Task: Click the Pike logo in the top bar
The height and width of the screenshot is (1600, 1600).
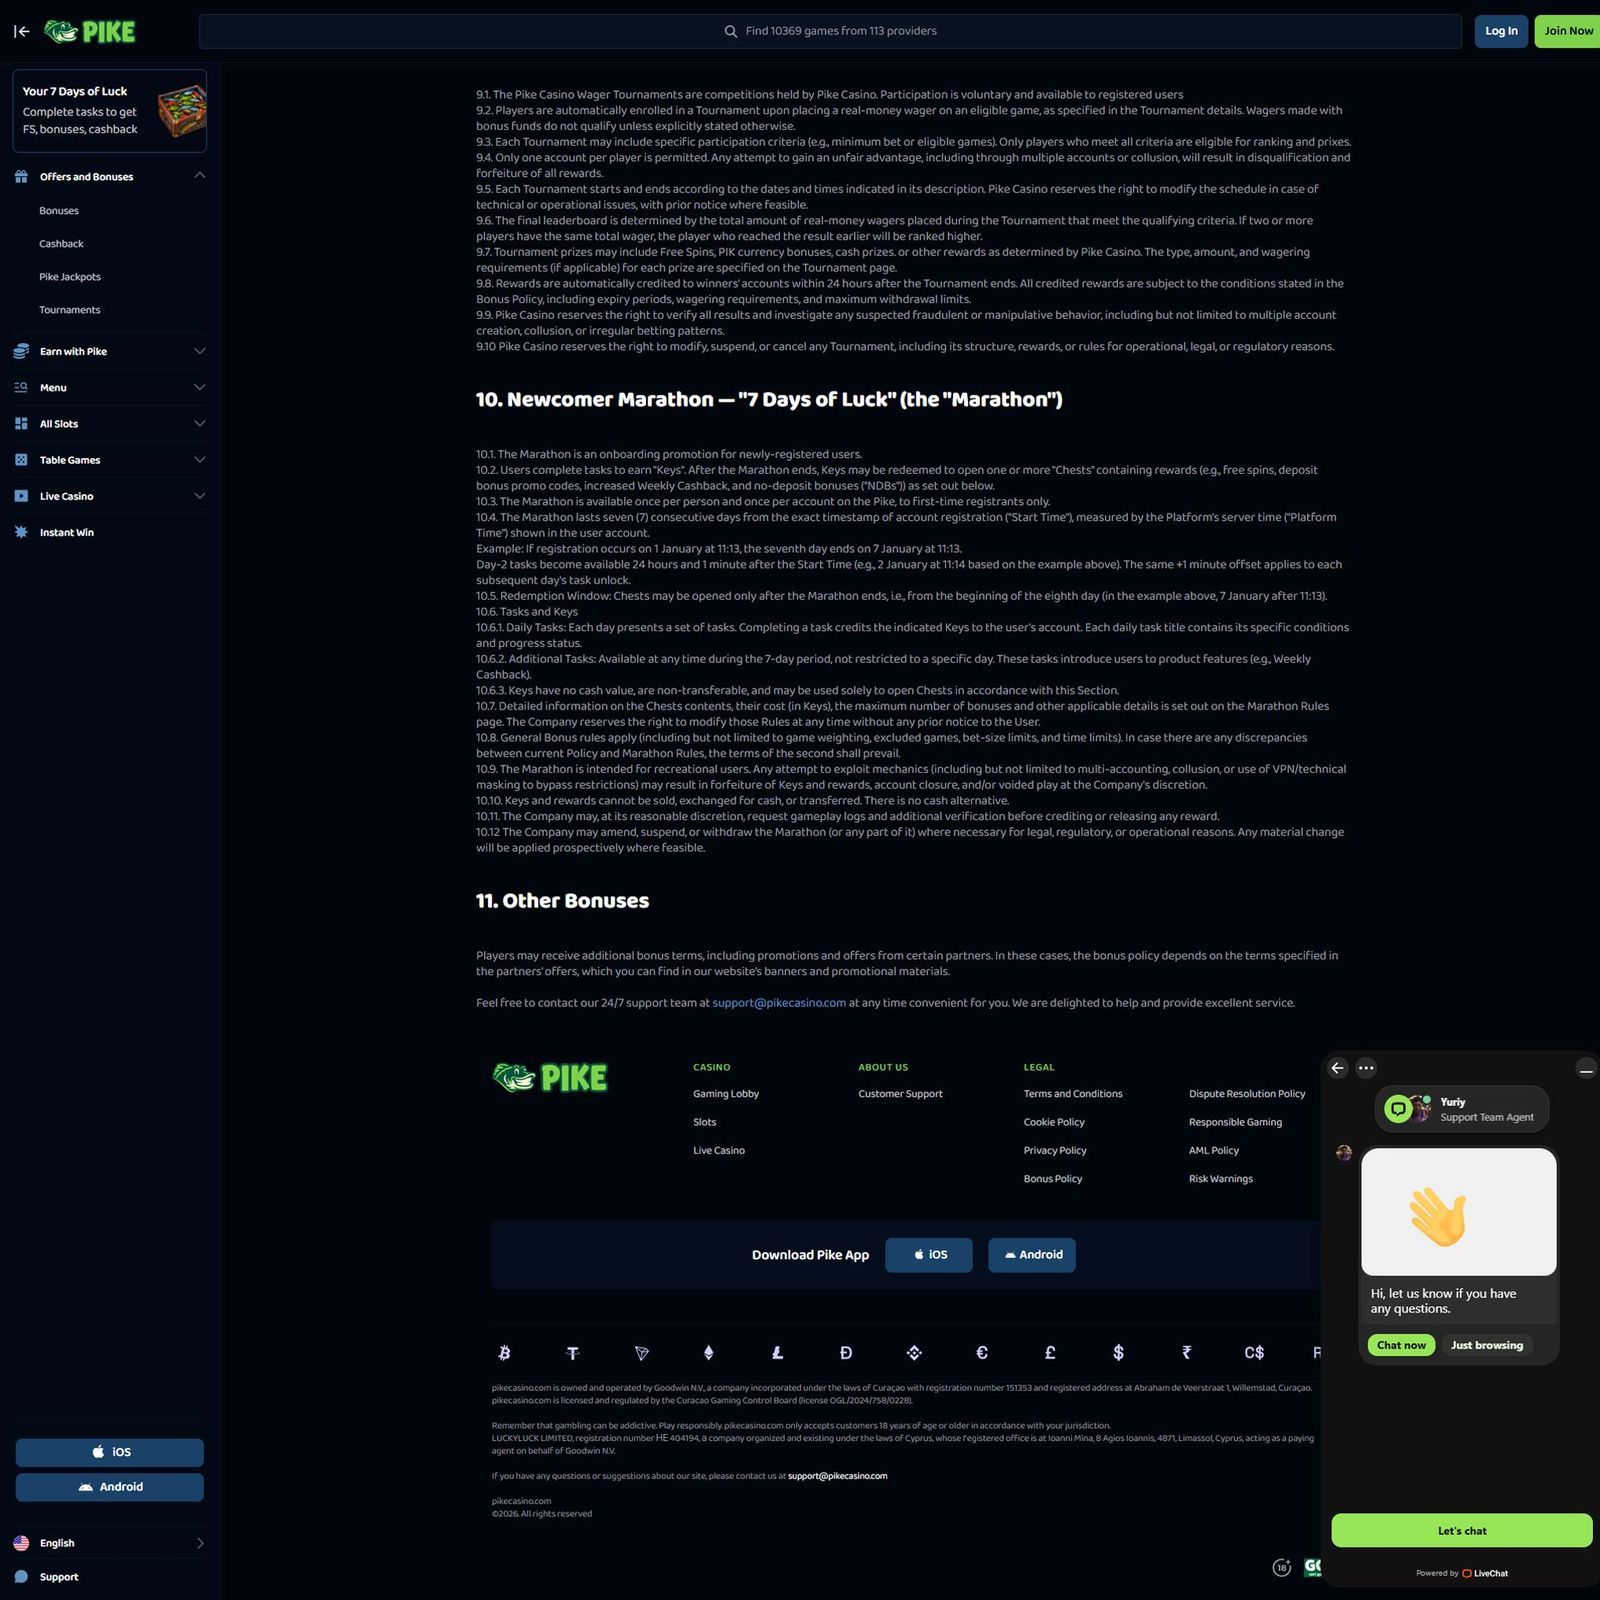Action: tap(90, 31)
